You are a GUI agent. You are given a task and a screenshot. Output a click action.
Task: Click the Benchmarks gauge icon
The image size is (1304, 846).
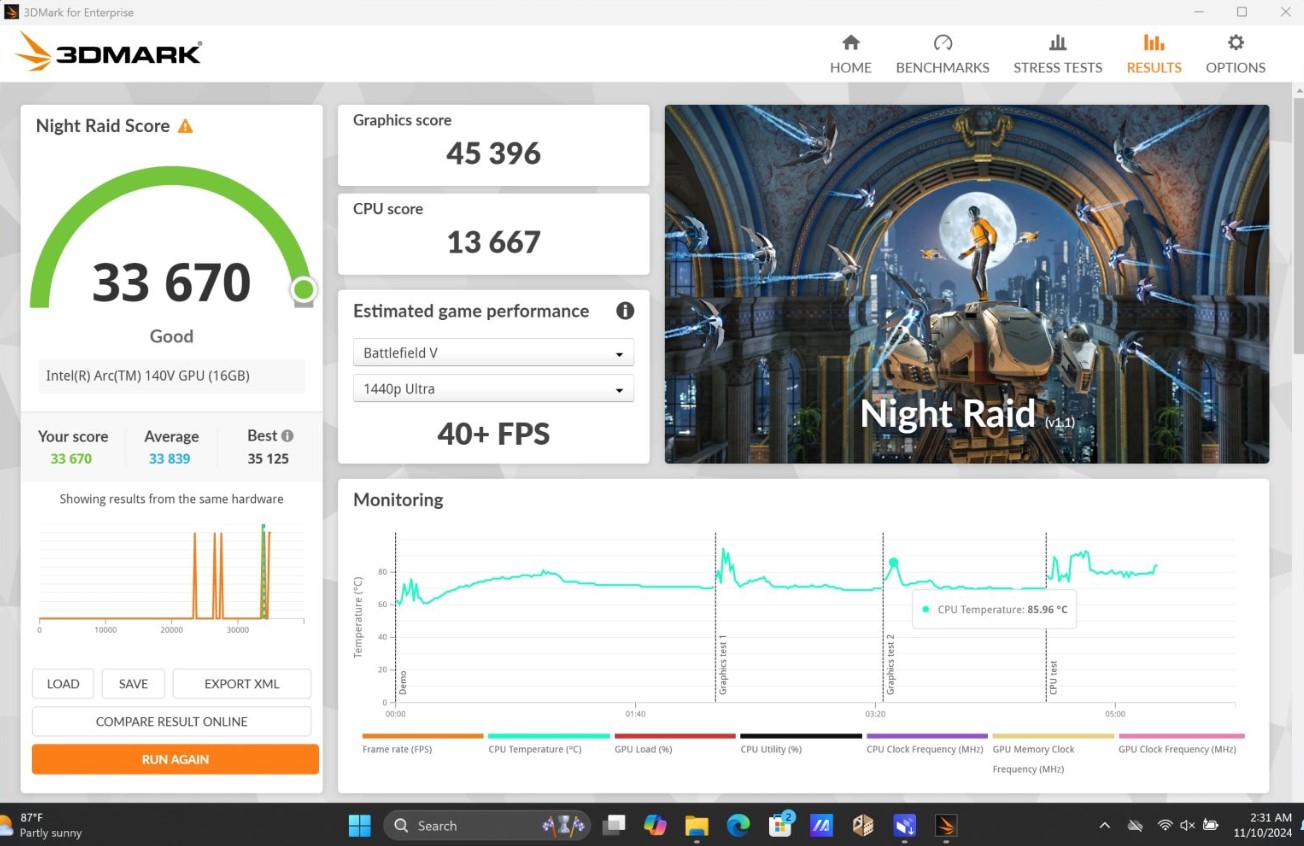tap(942, 43)
